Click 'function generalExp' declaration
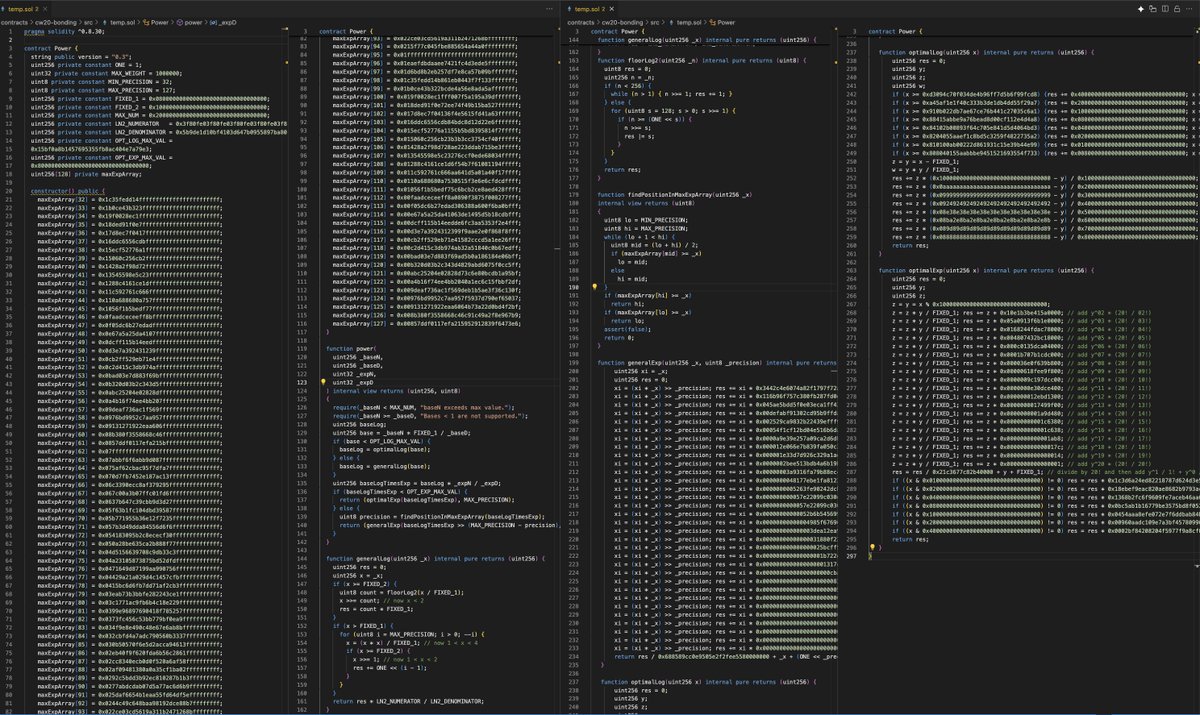The width and height of the screenshot is (1200, 715). (716, 361)
